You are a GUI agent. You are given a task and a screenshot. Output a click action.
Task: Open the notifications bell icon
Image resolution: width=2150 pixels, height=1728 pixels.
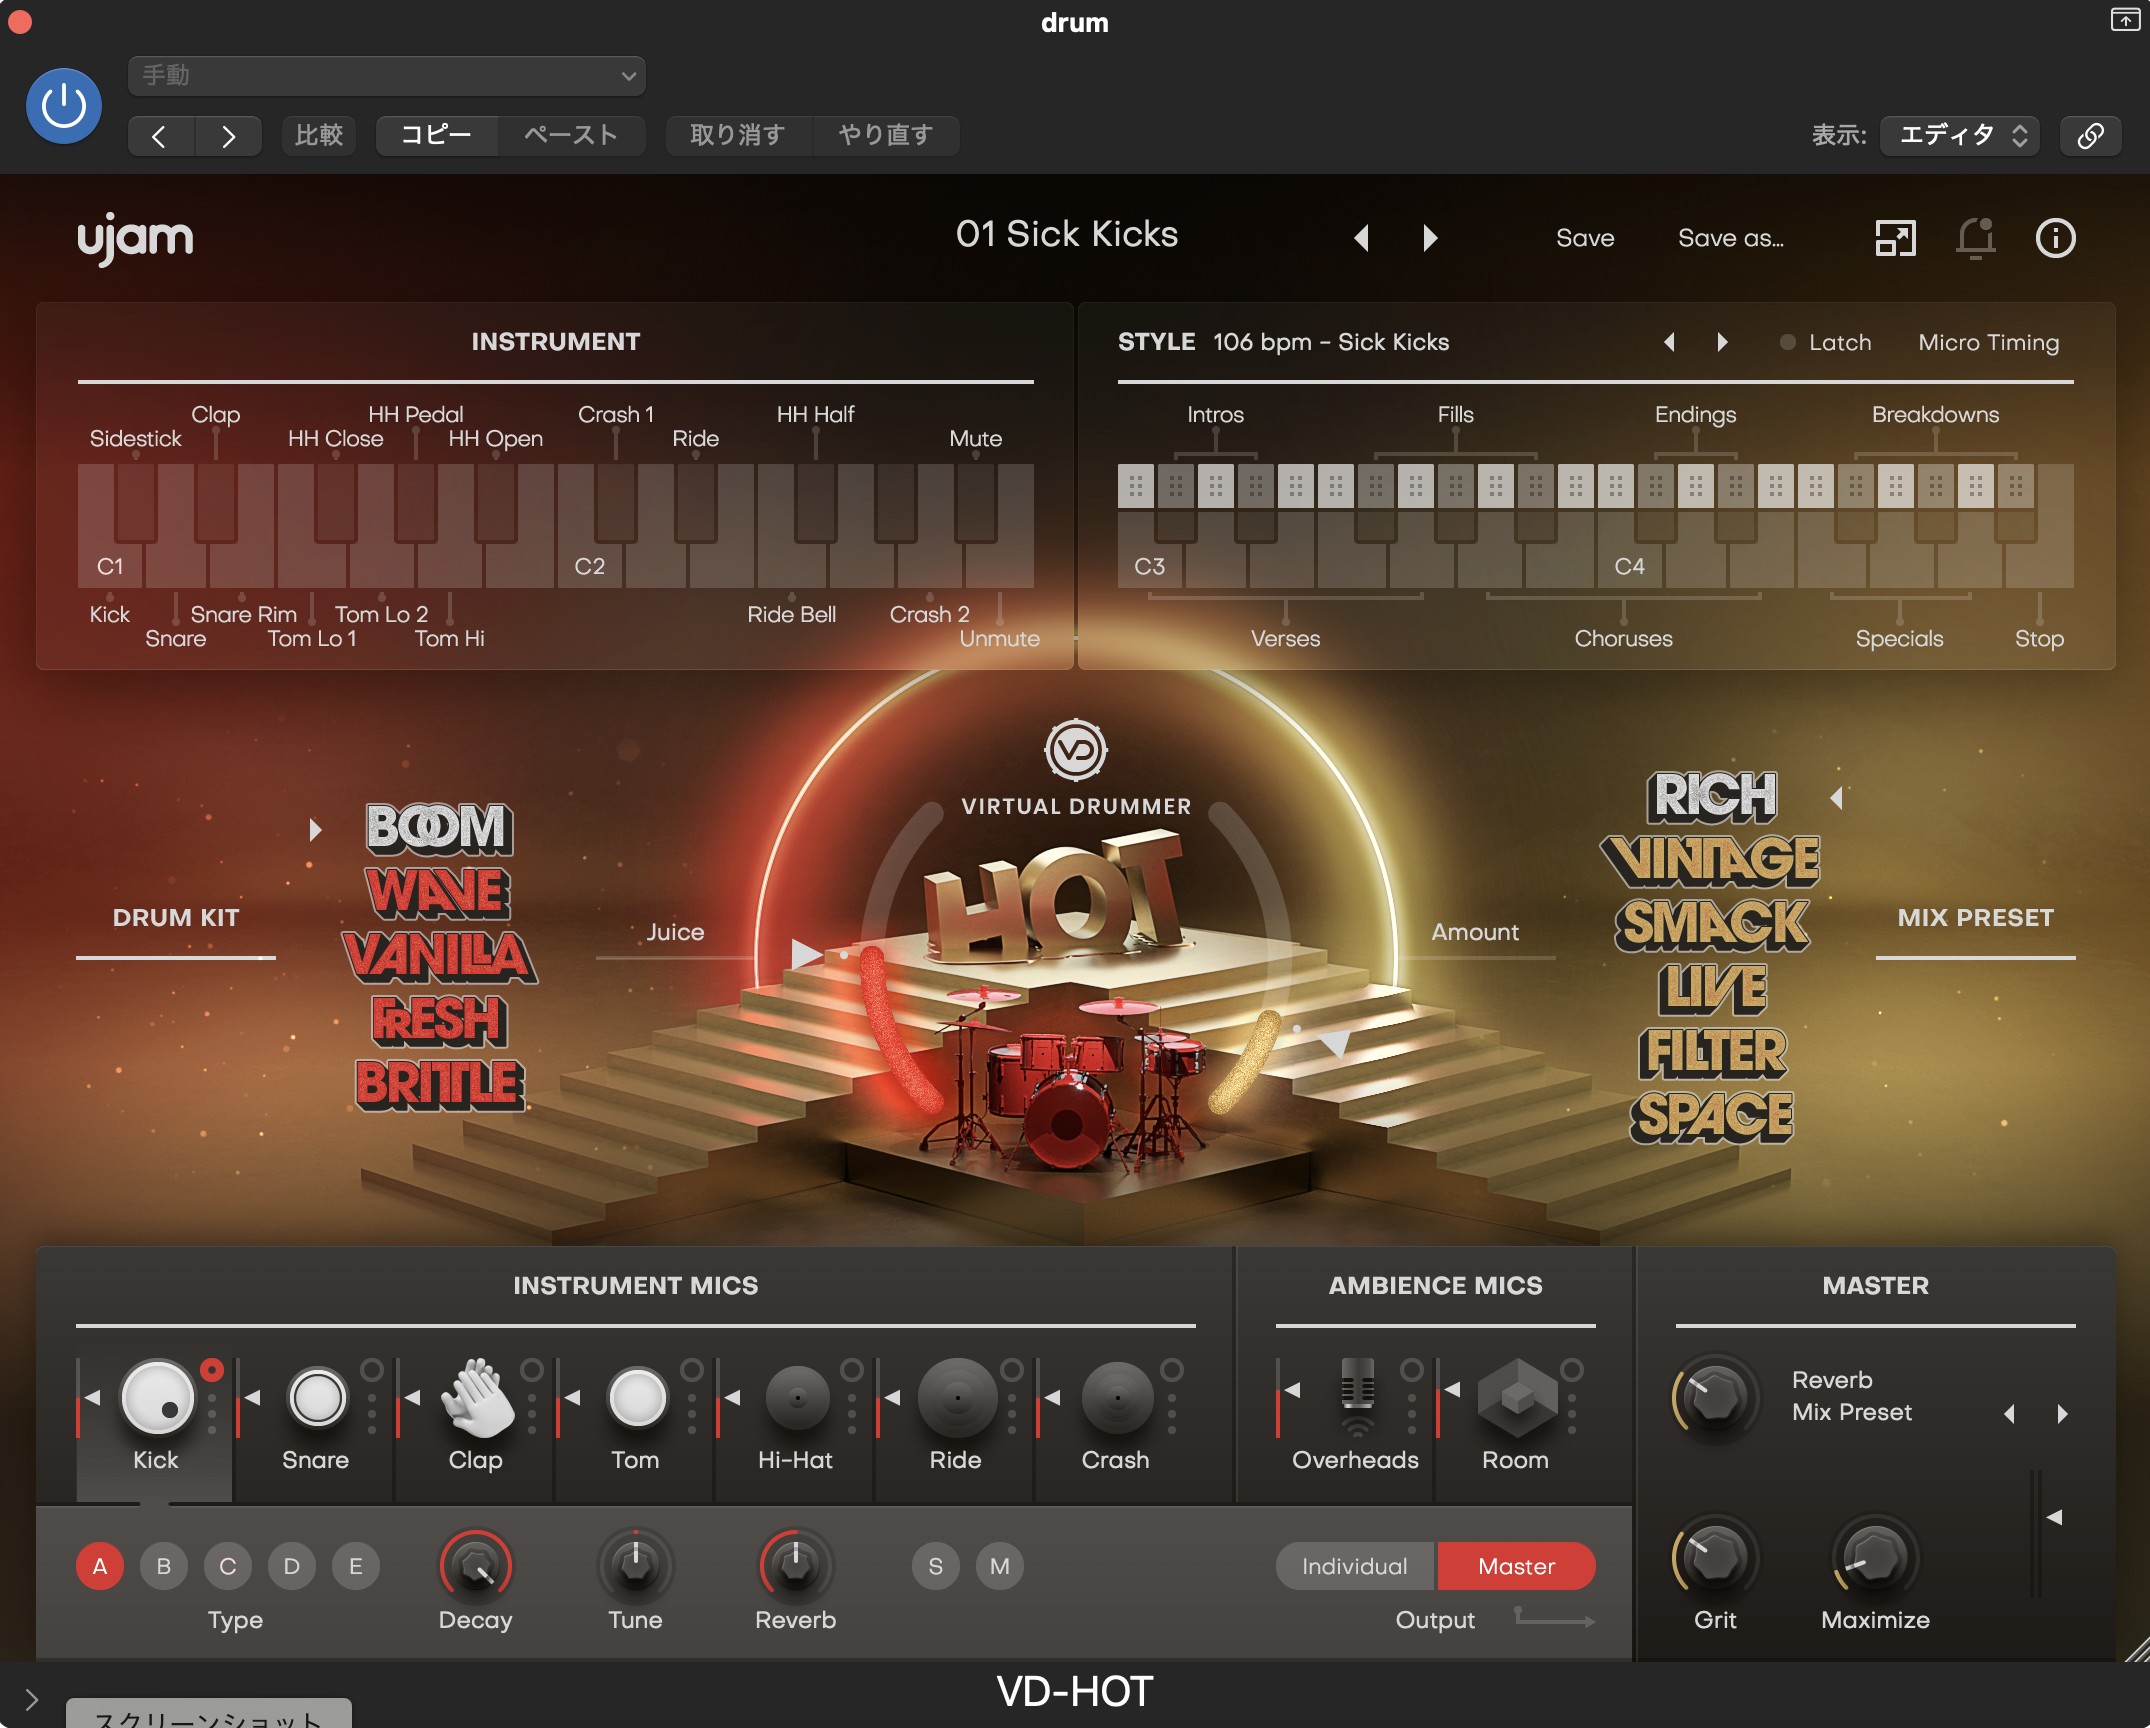click(x=1975, y=238)
